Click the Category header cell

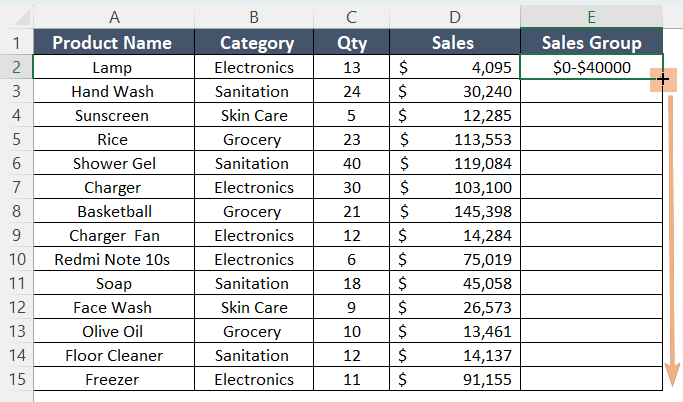coord(254,43)
